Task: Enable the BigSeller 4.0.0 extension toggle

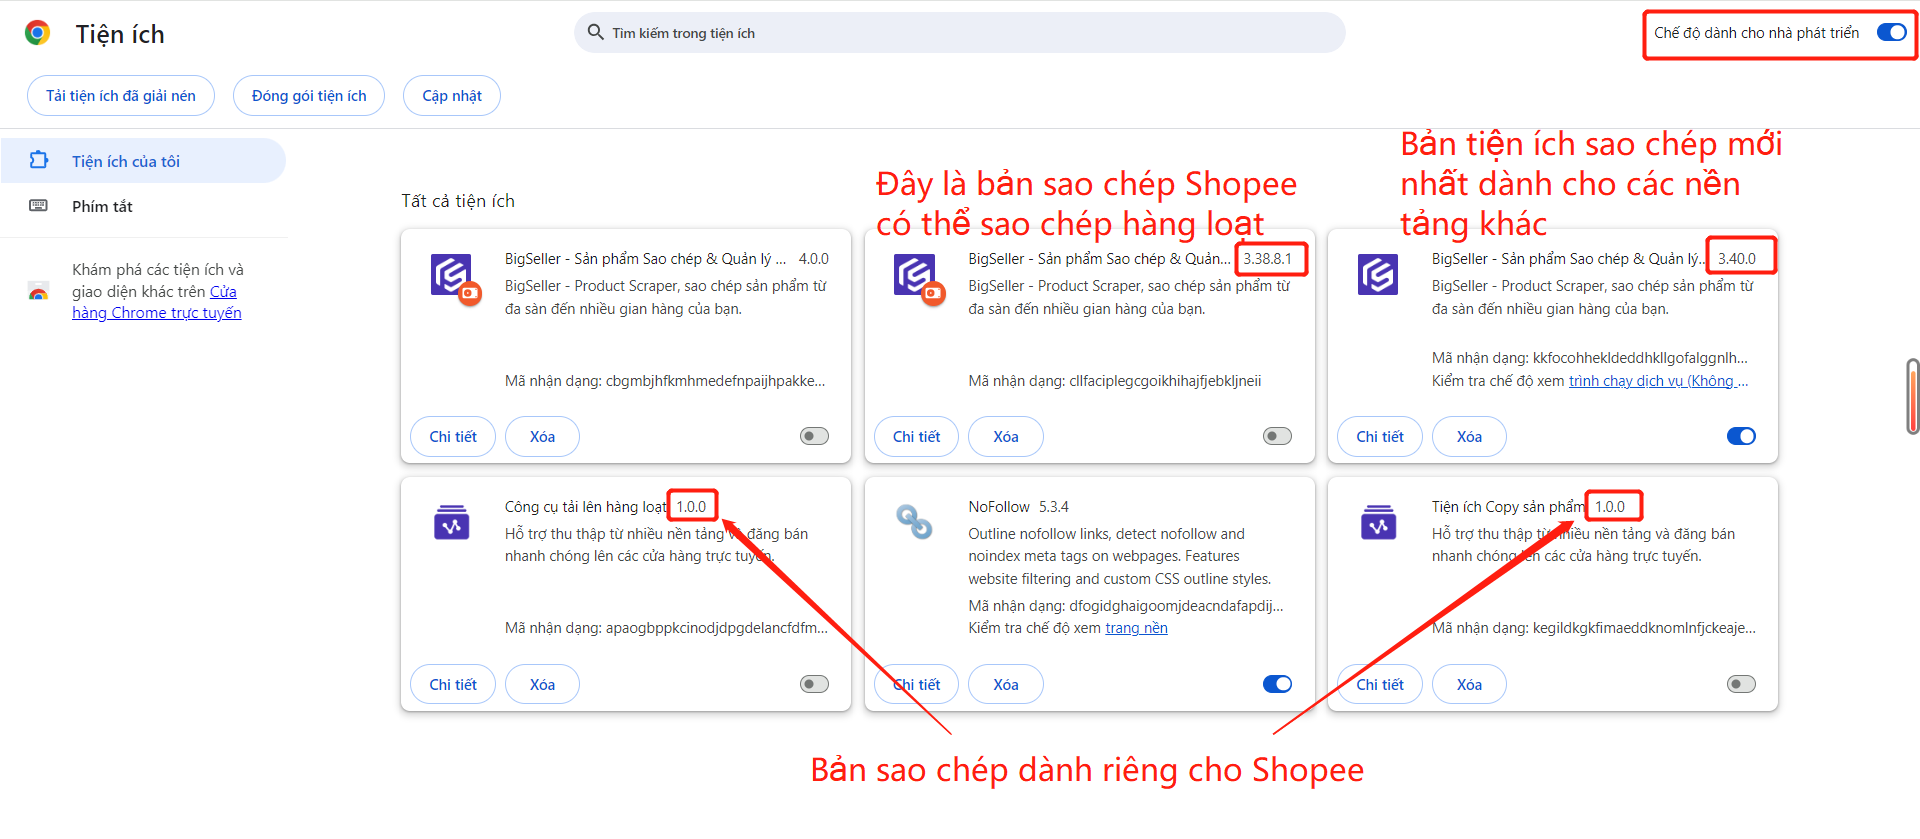Action: point(814,436)
